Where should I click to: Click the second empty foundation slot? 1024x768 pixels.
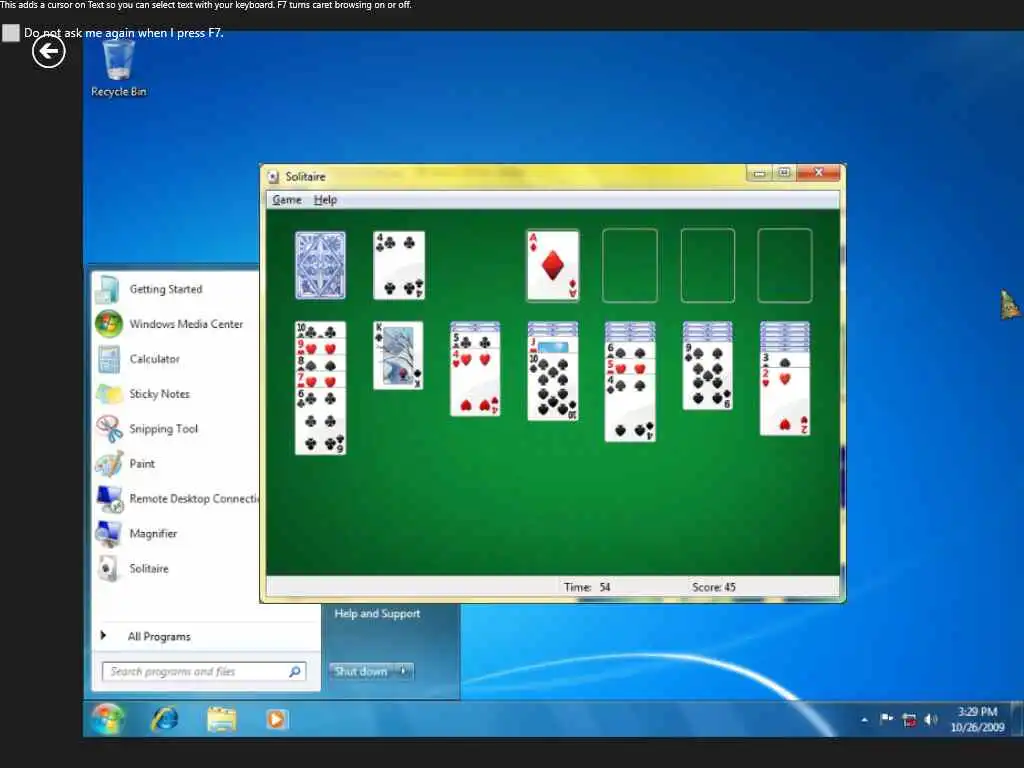pos(708,265)
